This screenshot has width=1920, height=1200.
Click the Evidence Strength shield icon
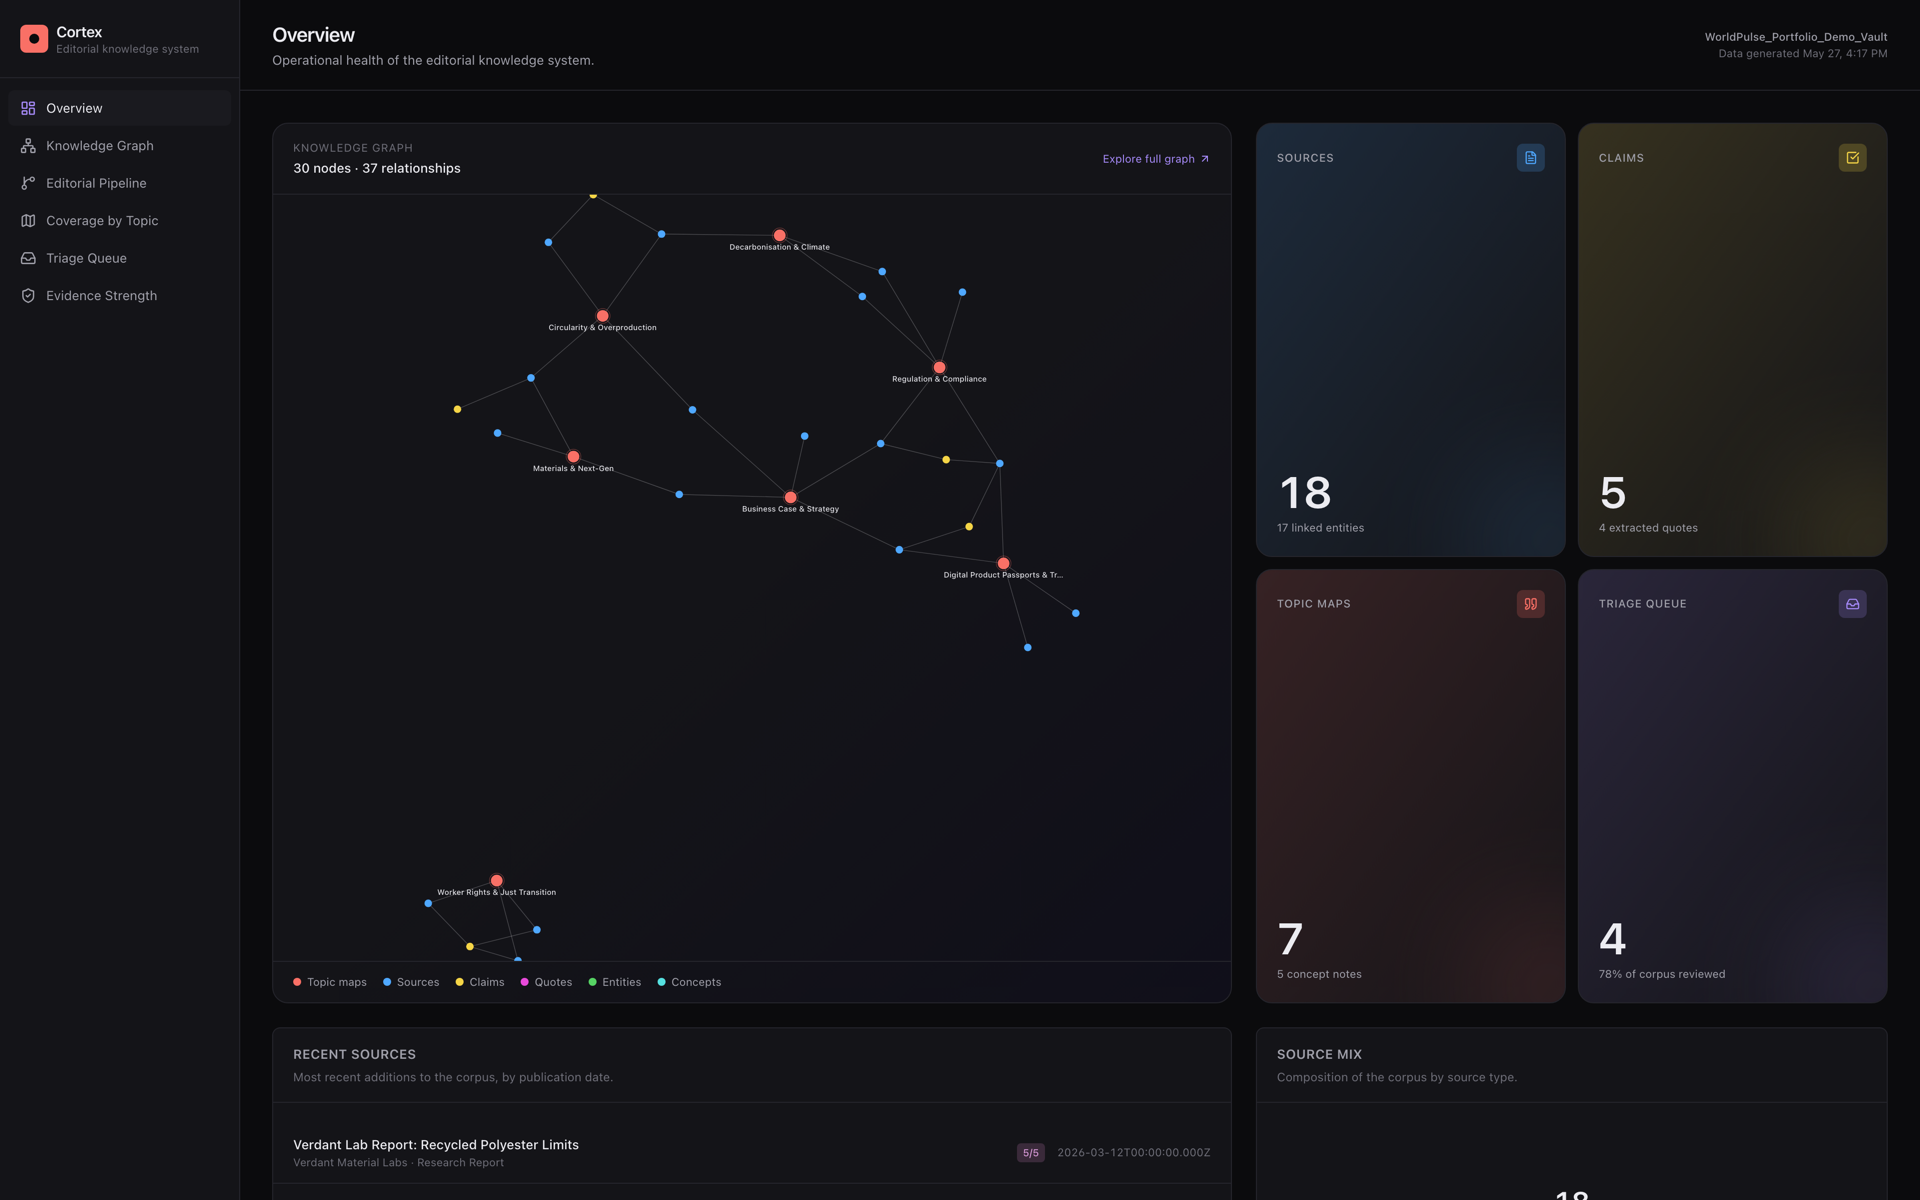coord(28,296)
